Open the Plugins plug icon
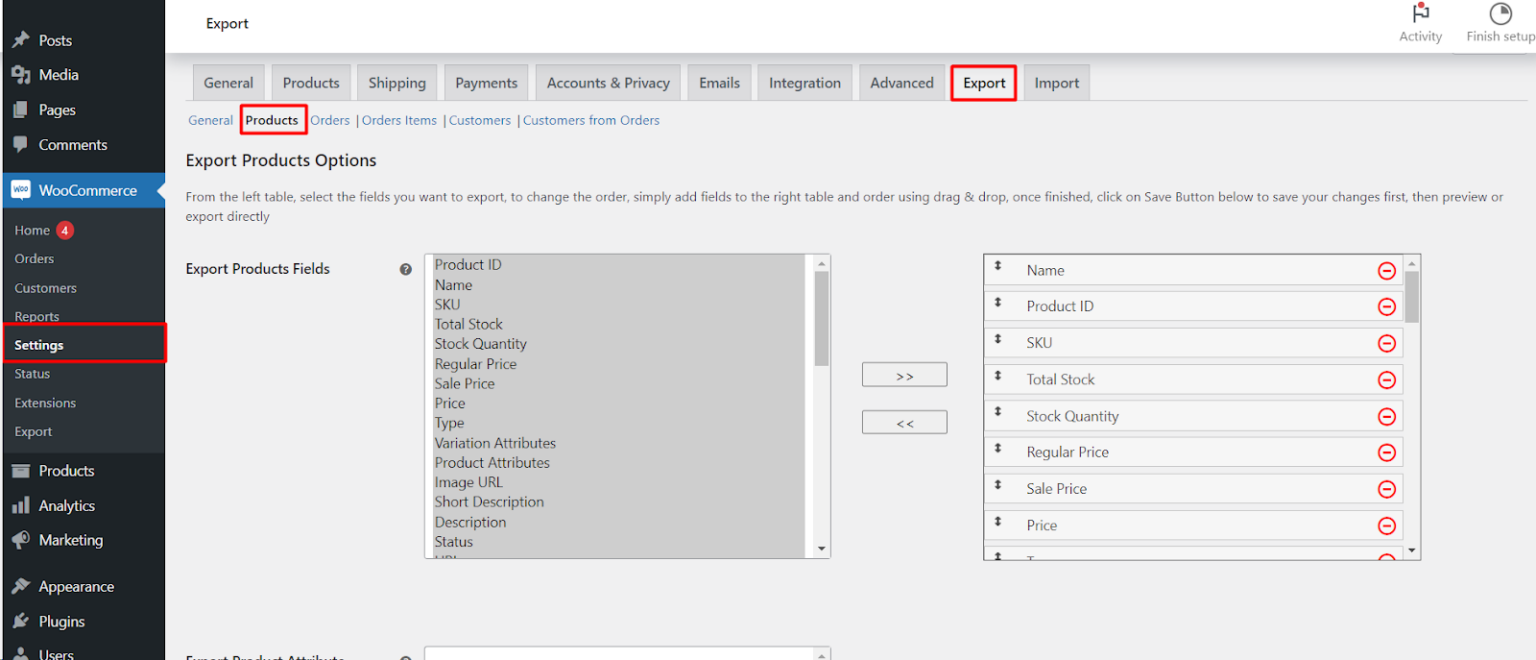This screenshot has height=660, width=1536. pos(22,621)
